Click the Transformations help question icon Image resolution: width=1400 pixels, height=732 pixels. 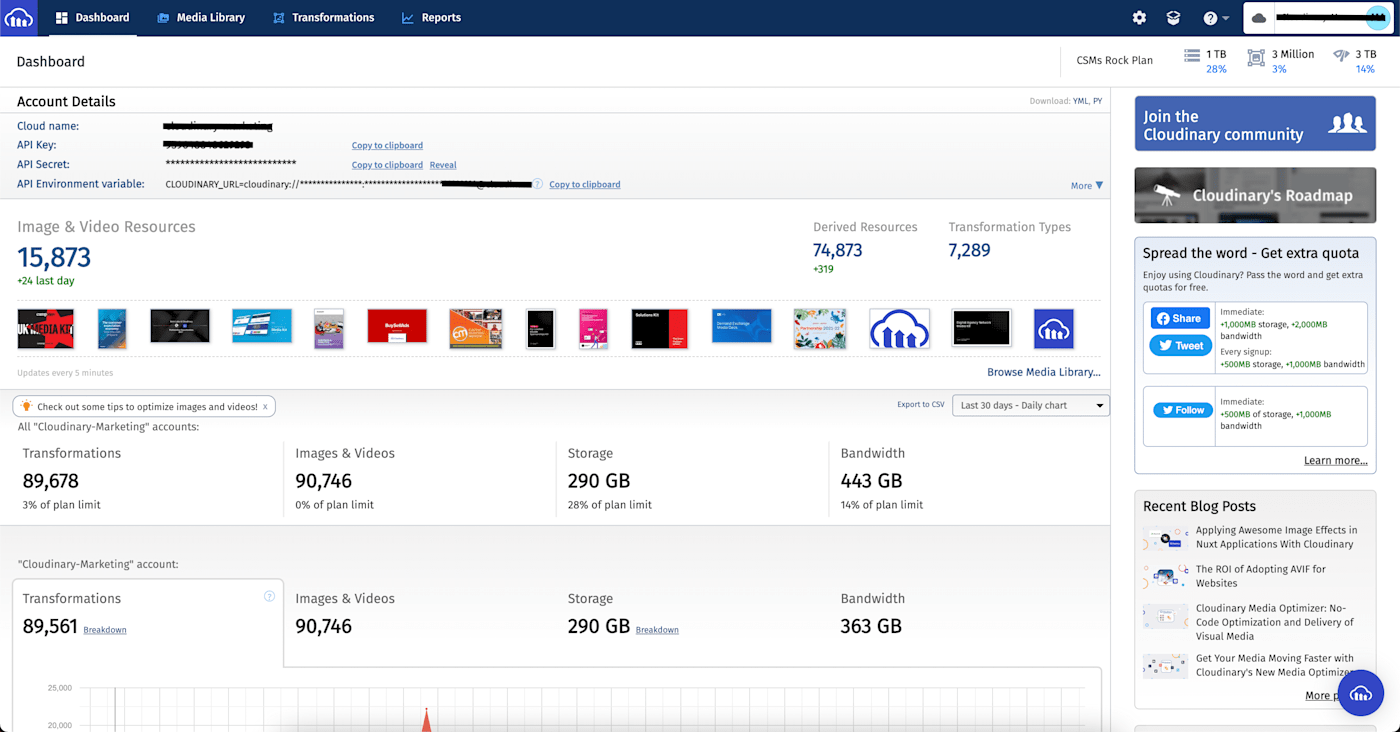pos(269,596)
